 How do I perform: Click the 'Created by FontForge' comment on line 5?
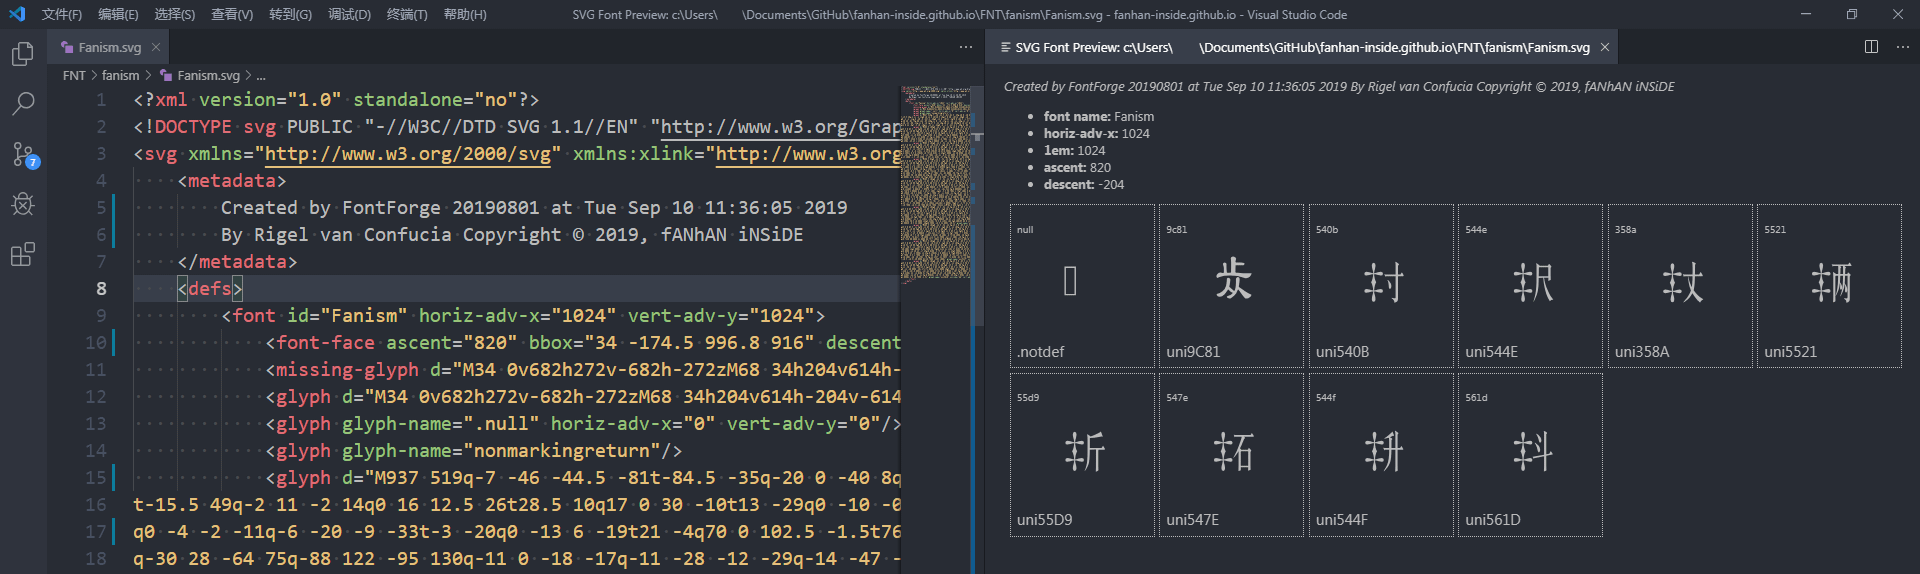(x=534, y=207)
